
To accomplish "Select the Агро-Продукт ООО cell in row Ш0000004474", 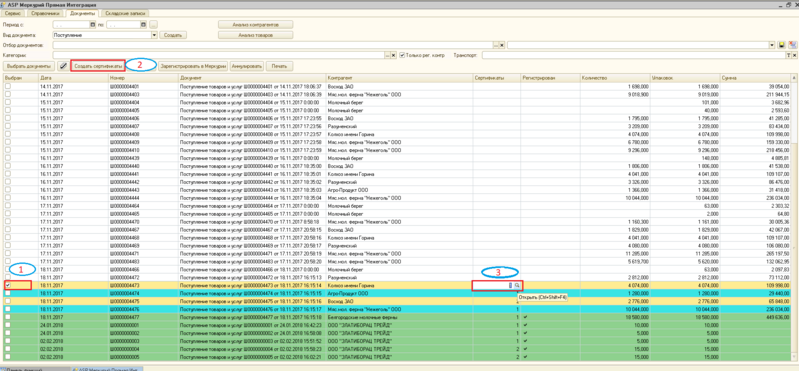I will point(399,294).
